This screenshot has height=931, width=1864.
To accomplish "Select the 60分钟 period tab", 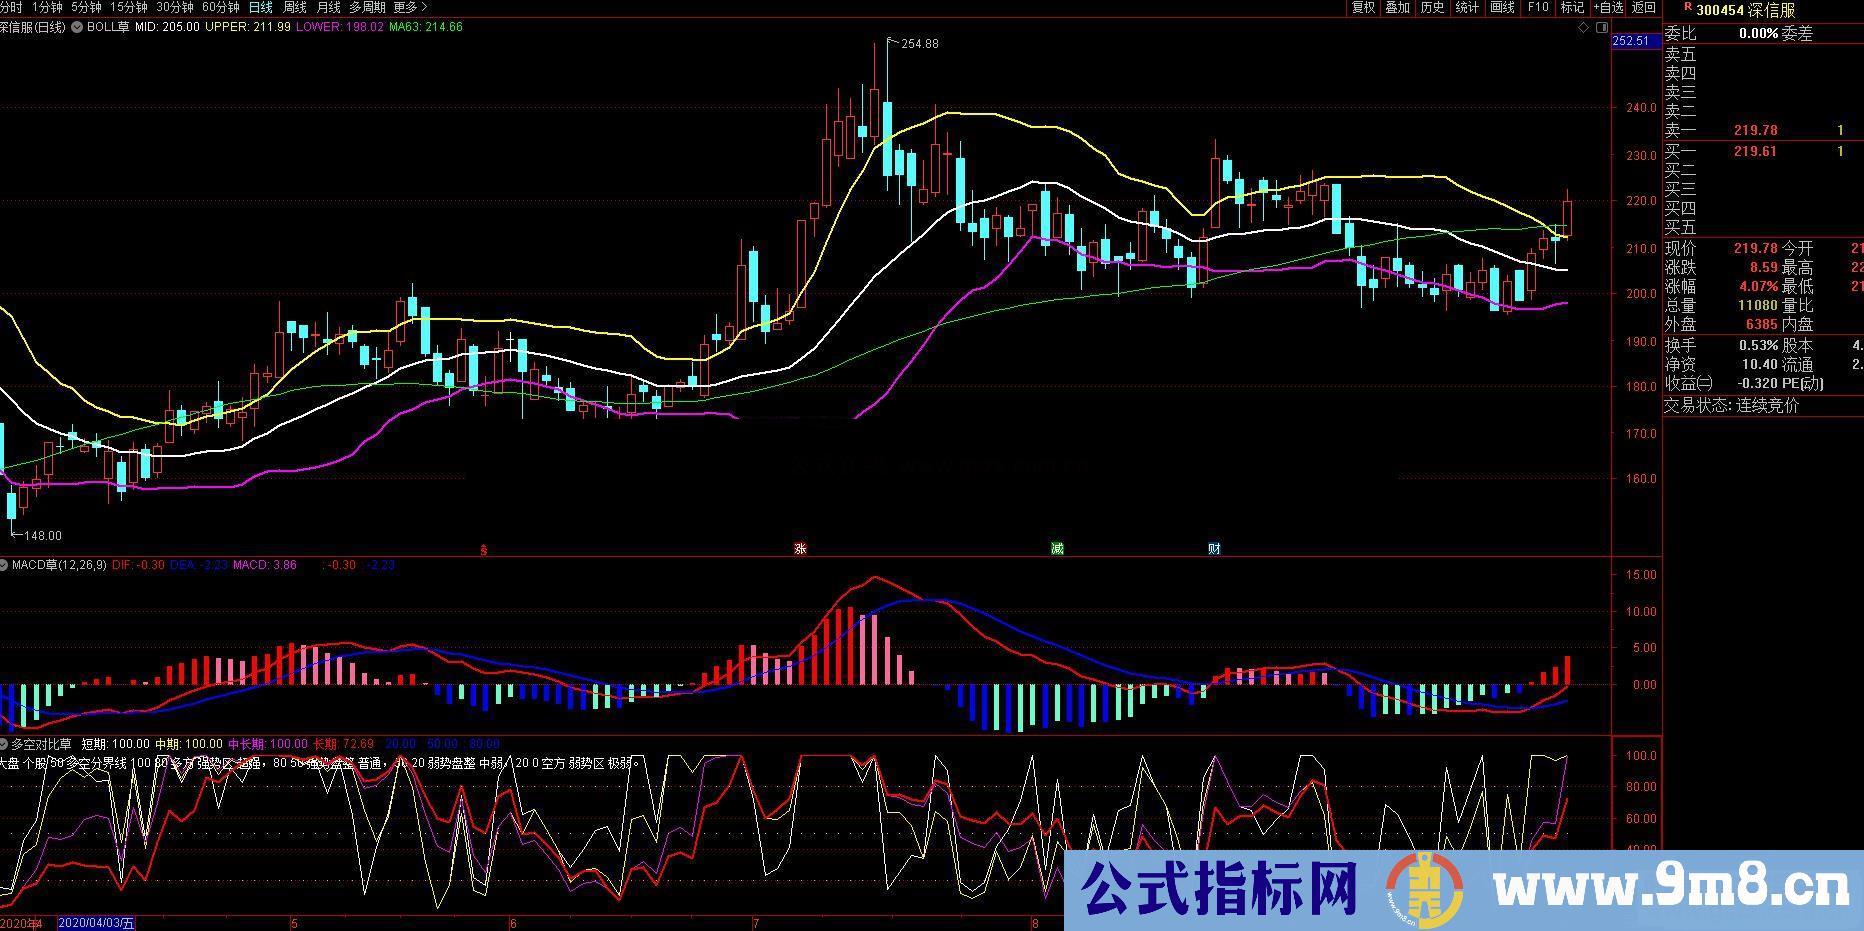I will coord(221,7).
